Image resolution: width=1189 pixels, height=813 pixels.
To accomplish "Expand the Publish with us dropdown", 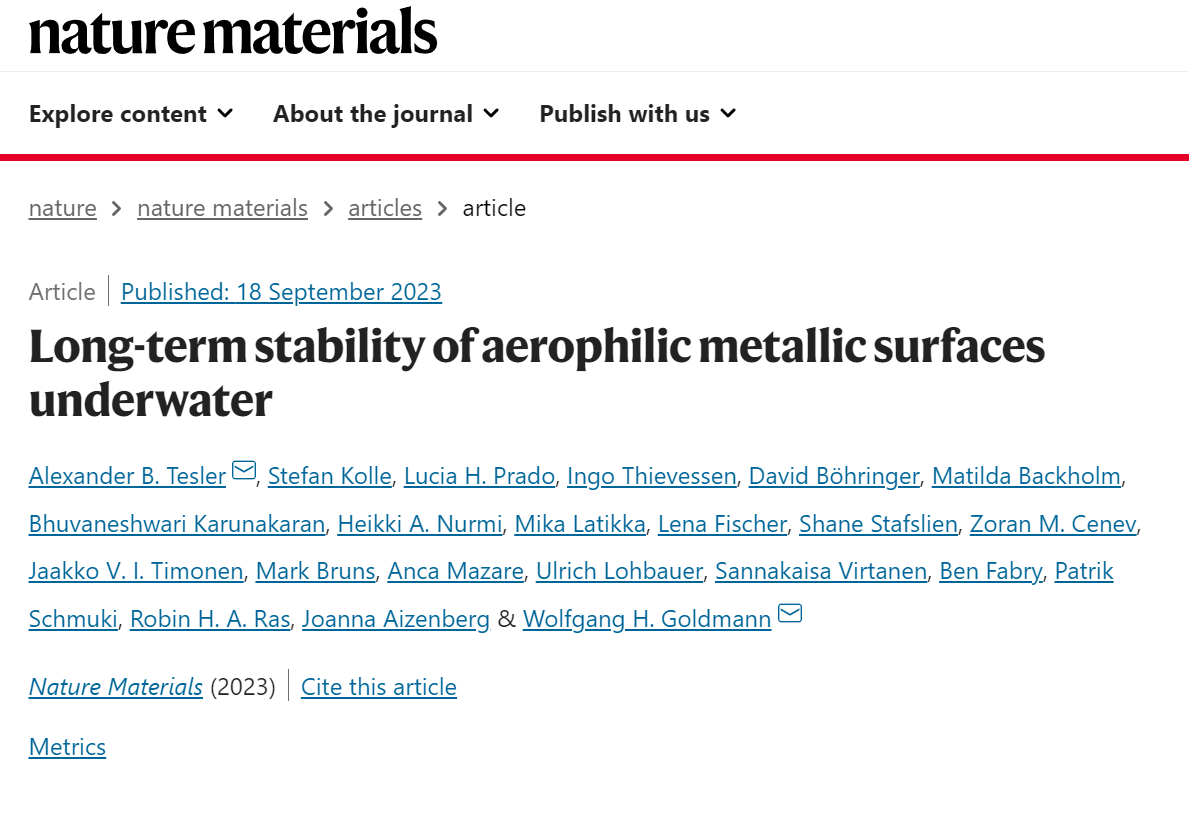I will click(638, 114).
